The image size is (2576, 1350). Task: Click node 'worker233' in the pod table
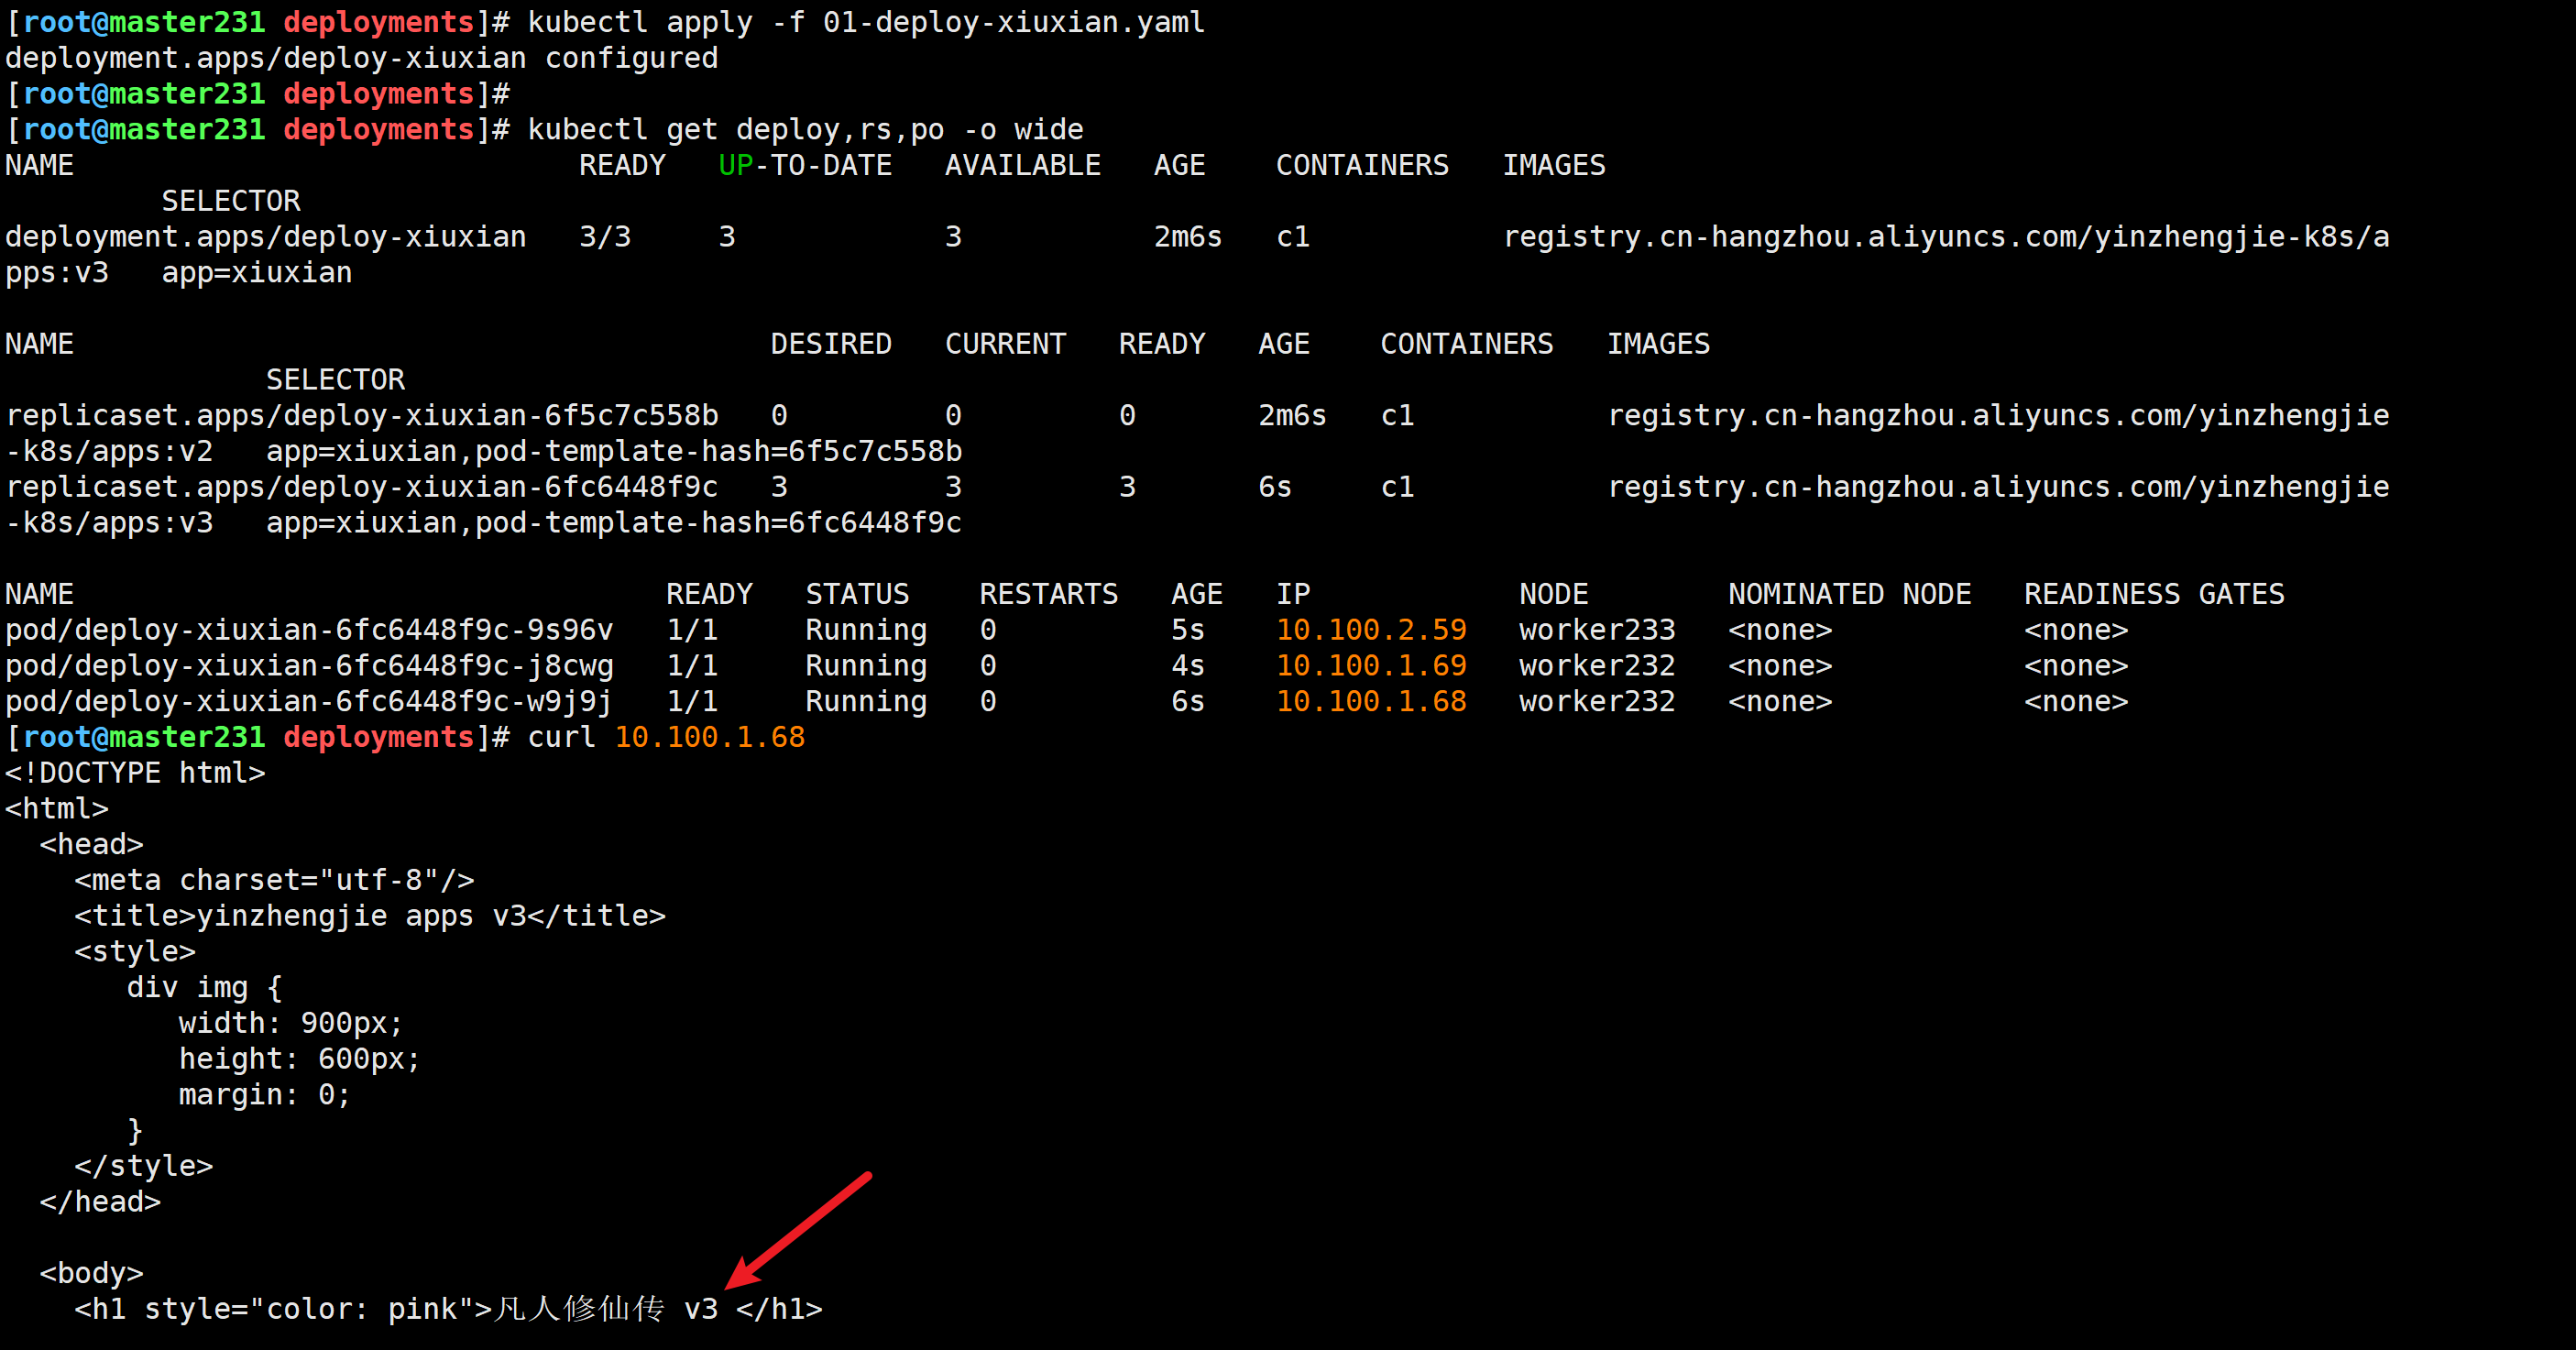(x=1597, y=630)
